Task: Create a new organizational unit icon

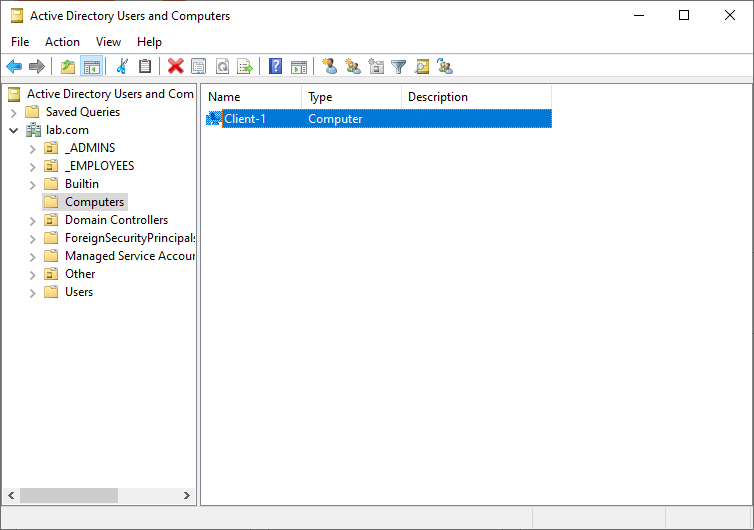Action: 376,66
